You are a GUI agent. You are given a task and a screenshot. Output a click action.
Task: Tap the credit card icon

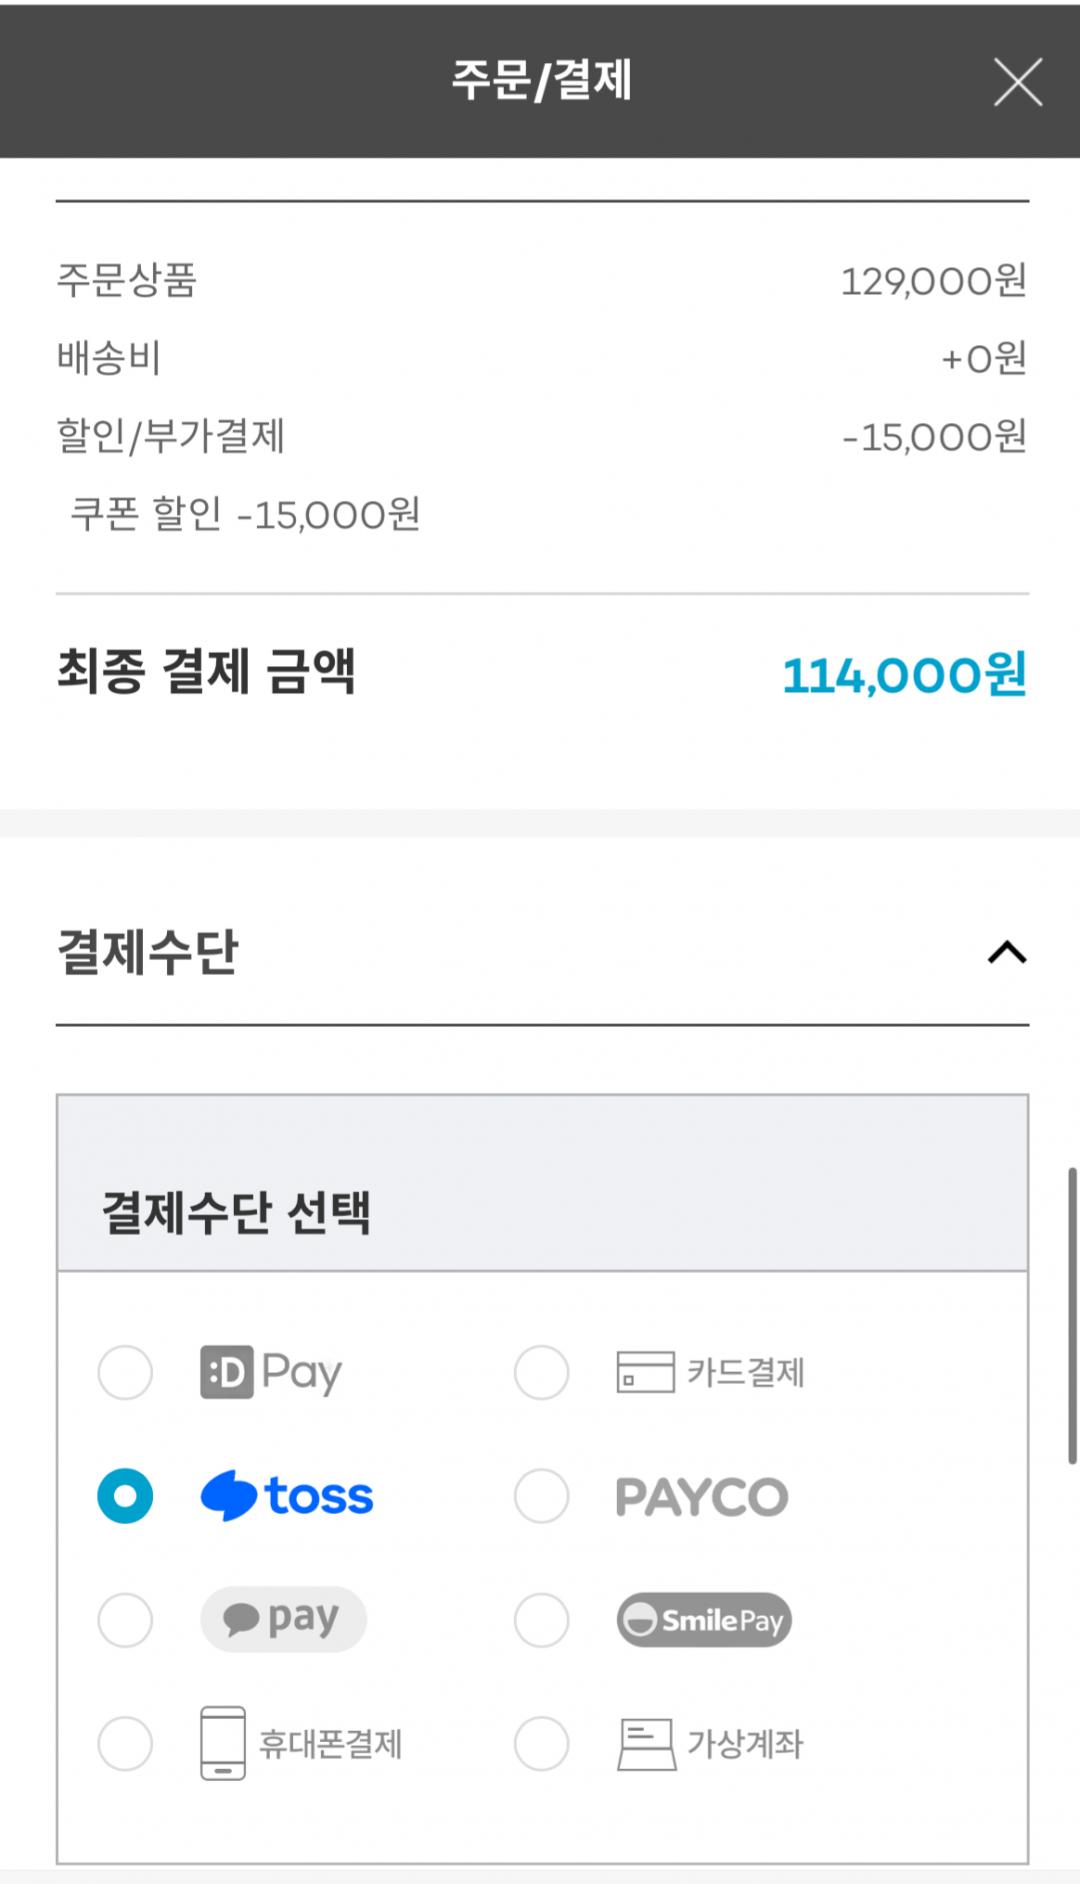click(x=645, y=1372)
